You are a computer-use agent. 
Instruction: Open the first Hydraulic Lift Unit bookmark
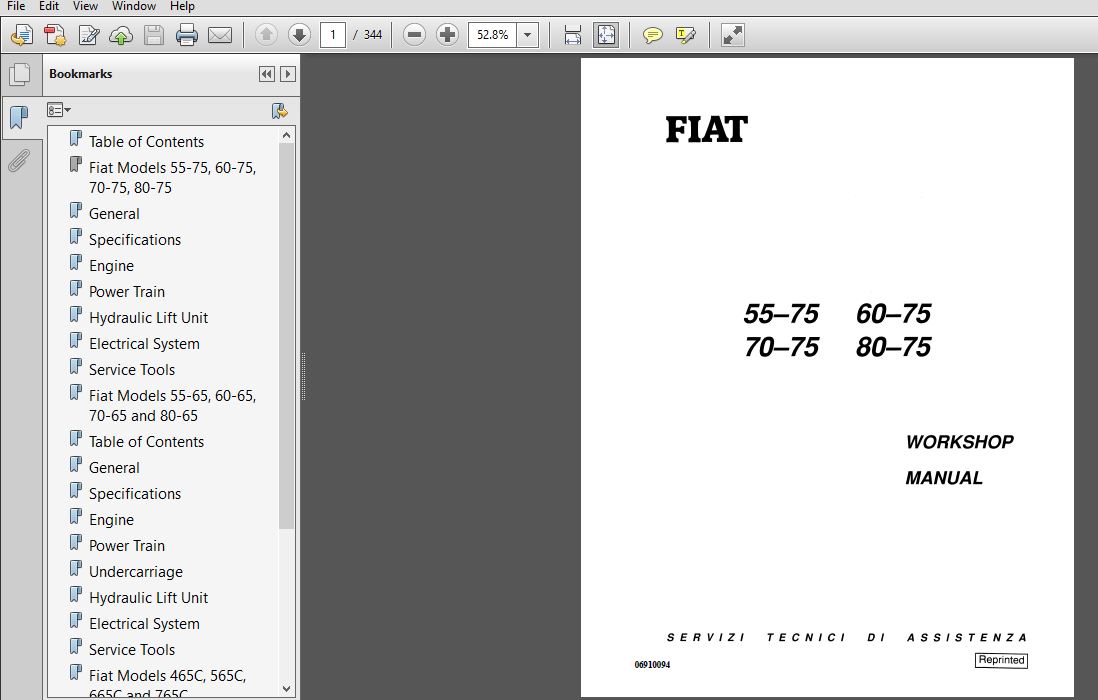click(148, 317)
